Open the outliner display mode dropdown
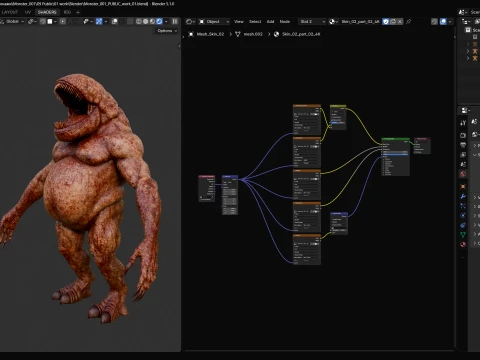The image size is (480, 360). click(x=466, y=22)
